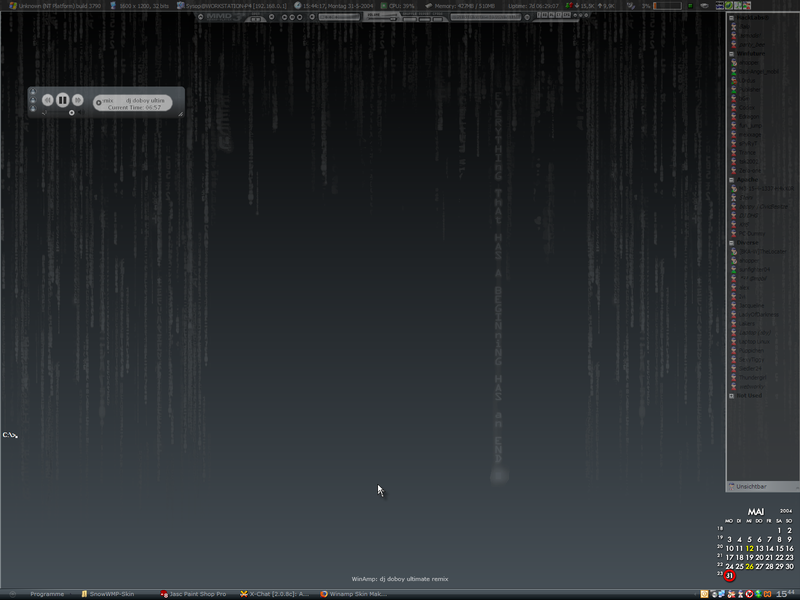This screenshot has height=600, width=800.
Task: Collapse the HackLabs contact group
Action: (x=731, y=18)
